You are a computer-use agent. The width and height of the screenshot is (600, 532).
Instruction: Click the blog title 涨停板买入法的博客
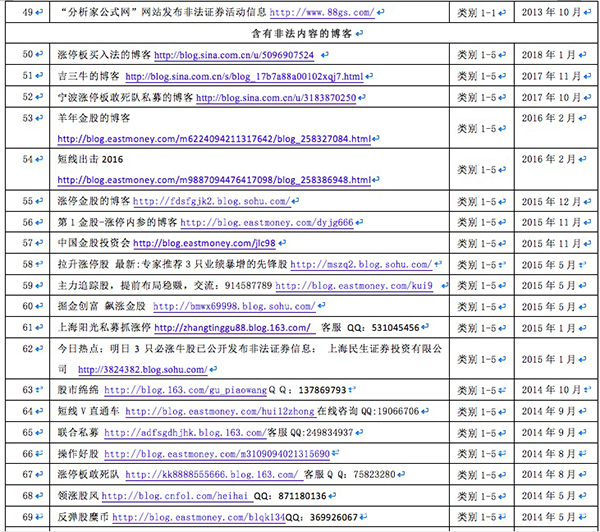pos(104,55)
